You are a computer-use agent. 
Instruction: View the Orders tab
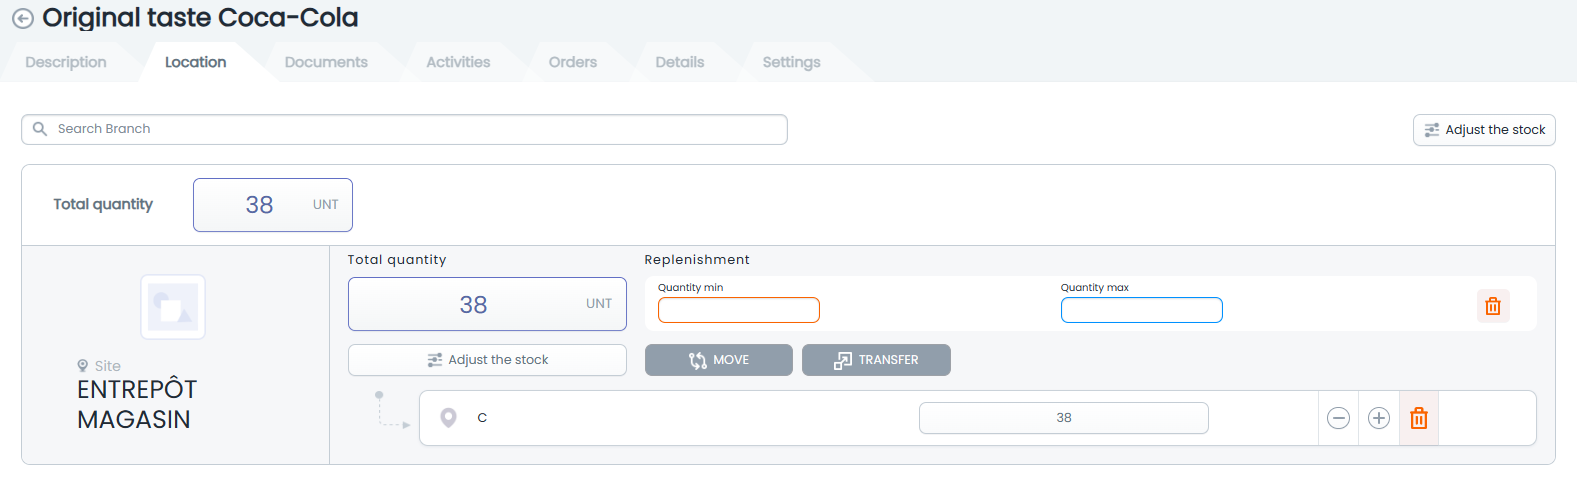[x=573, y=62]
